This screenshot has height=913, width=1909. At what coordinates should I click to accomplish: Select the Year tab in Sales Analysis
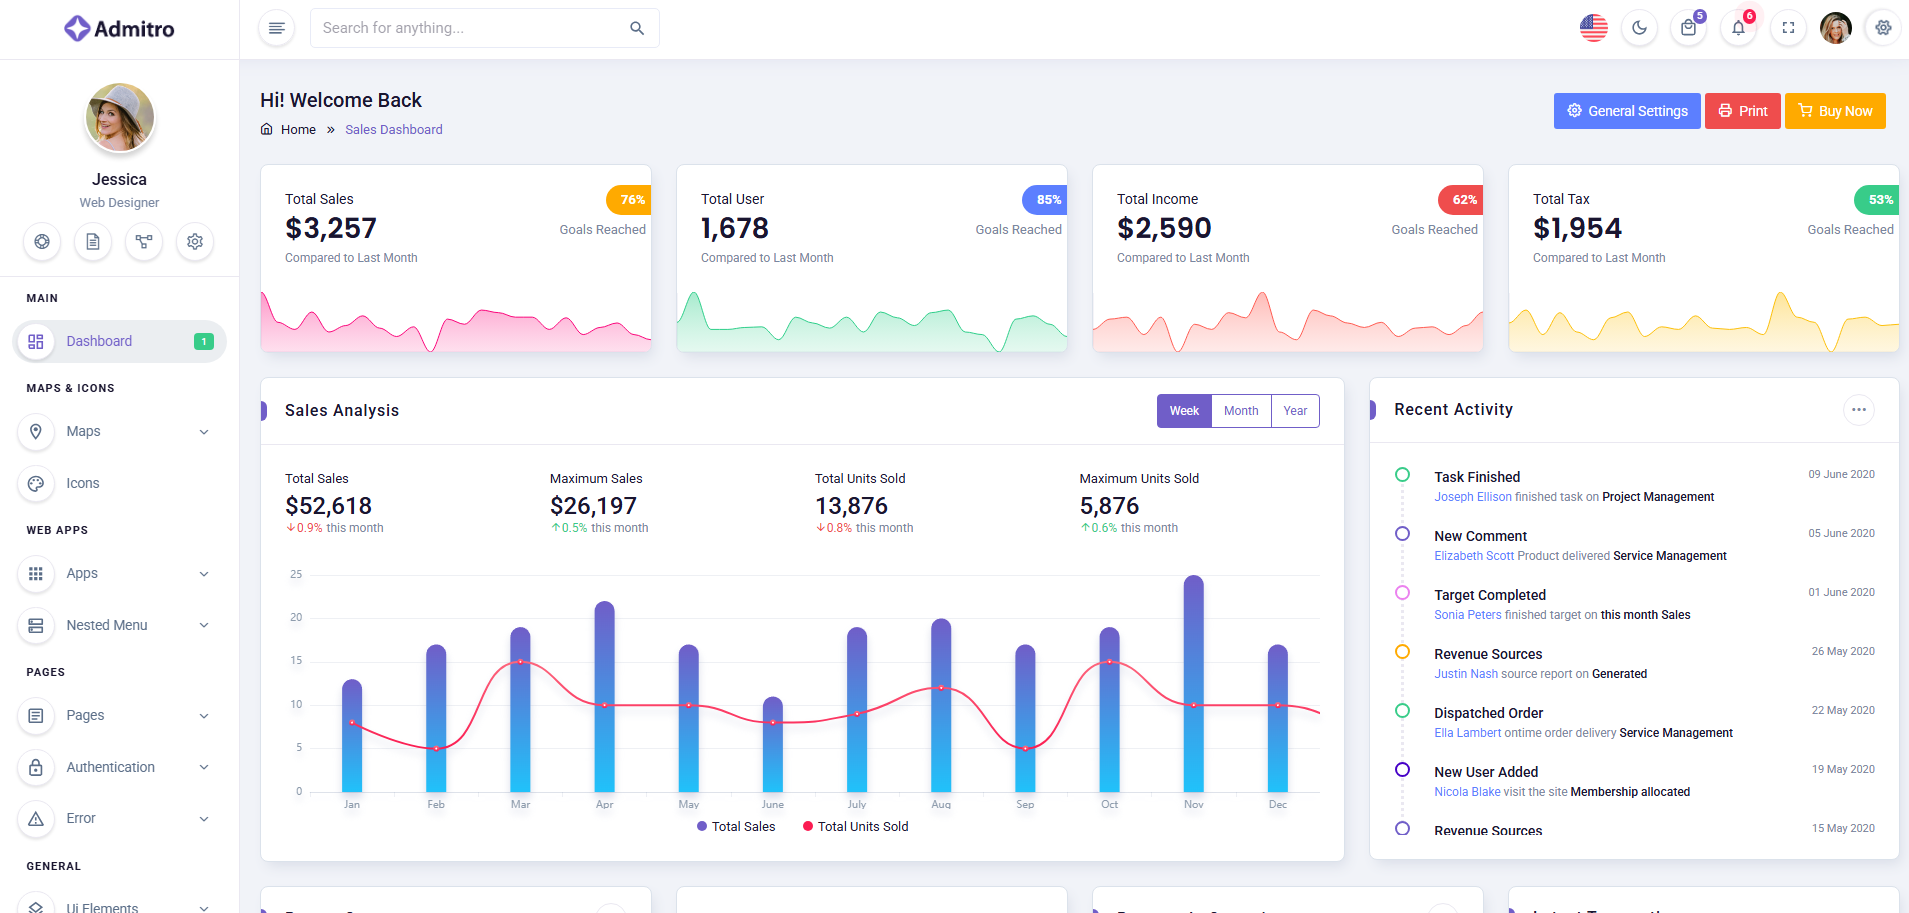pyautogui.click(x=1295, y=411)
